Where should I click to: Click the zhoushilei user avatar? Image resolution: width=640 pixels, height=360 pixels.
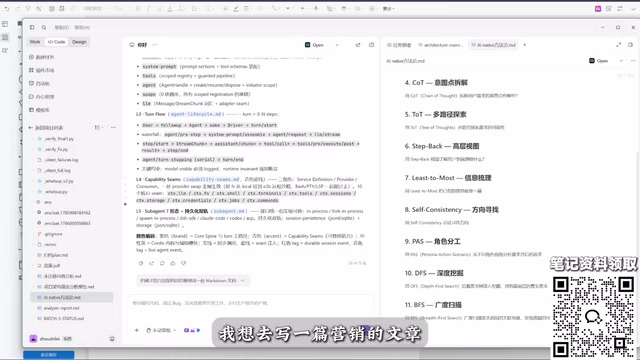pyautogui.click(x=33, y=339)
